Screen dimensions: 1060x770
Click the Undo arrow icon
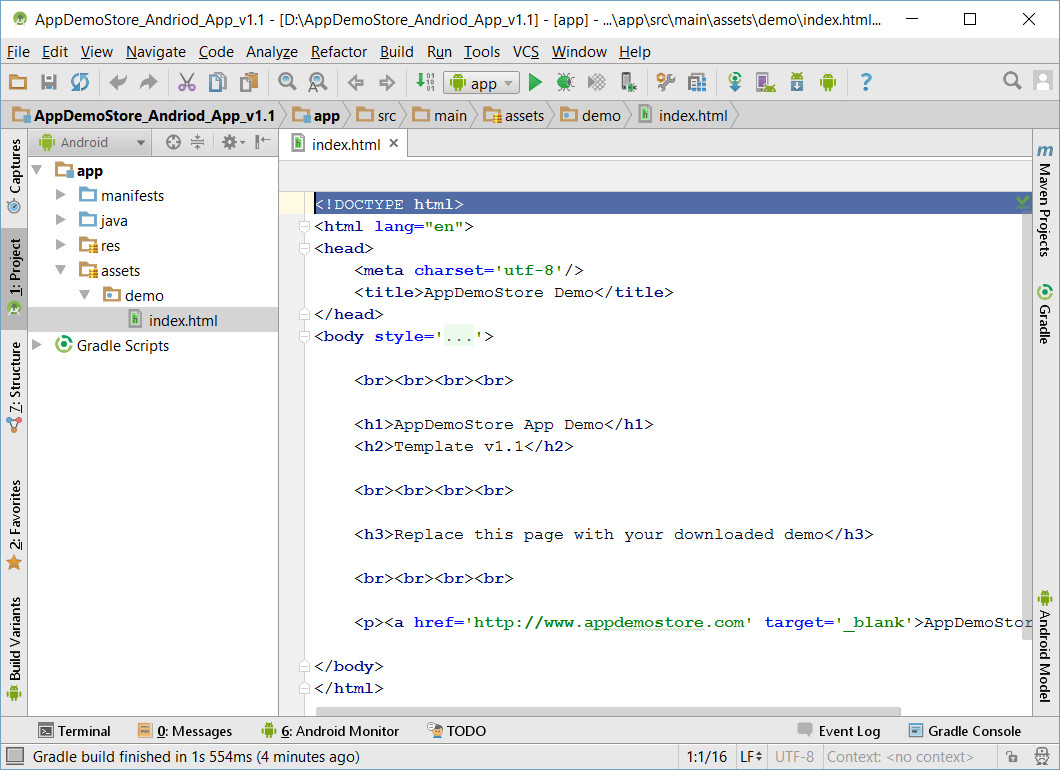coord(118,82)
